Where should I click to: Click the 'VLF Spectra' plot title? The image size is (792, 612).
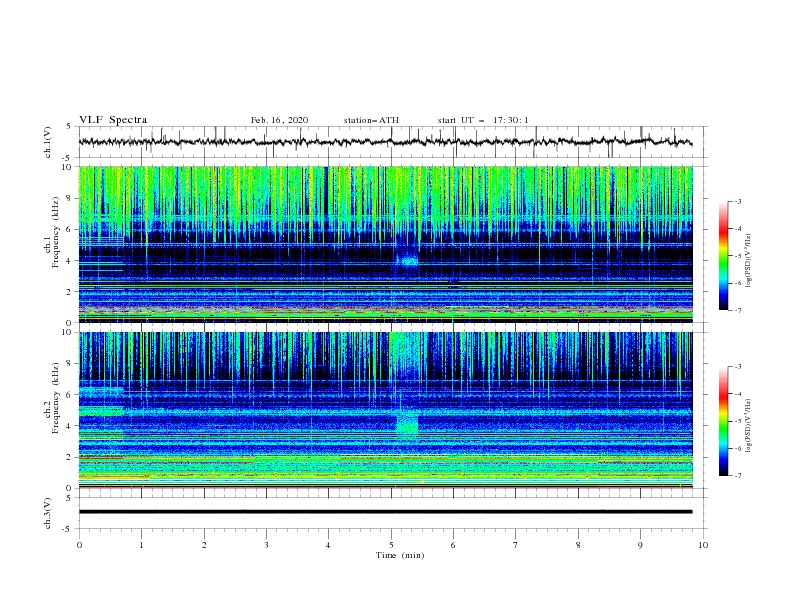click(113, 120)
